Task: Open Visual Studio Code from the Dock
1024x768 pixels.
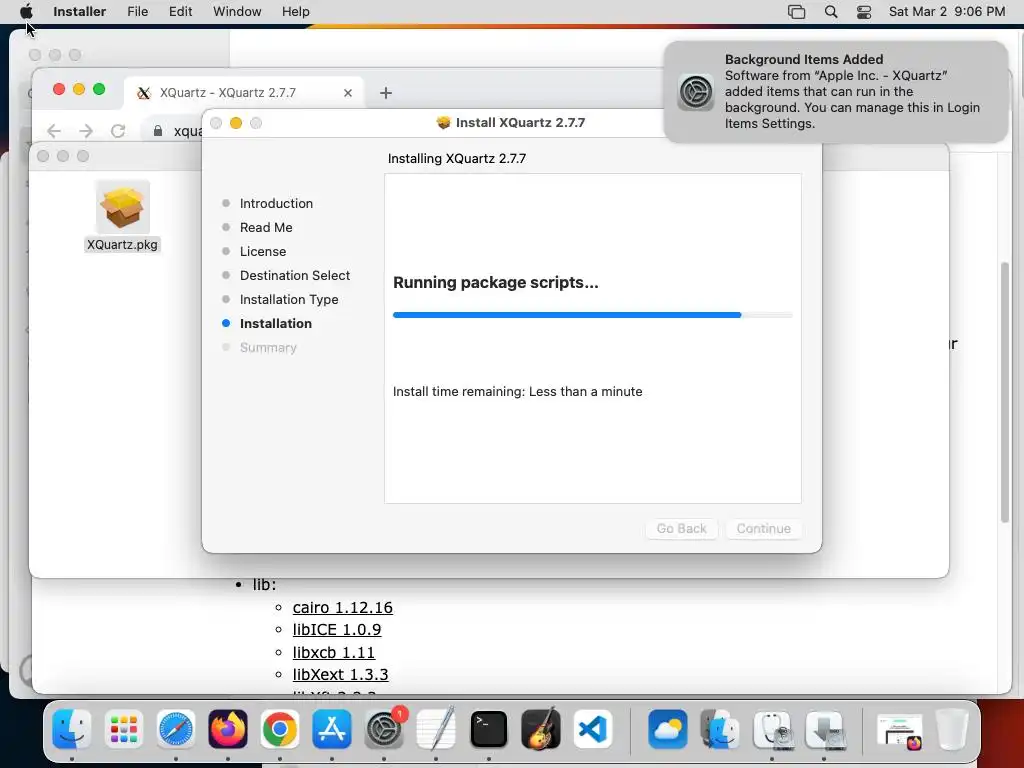Action: pos(593,729)
